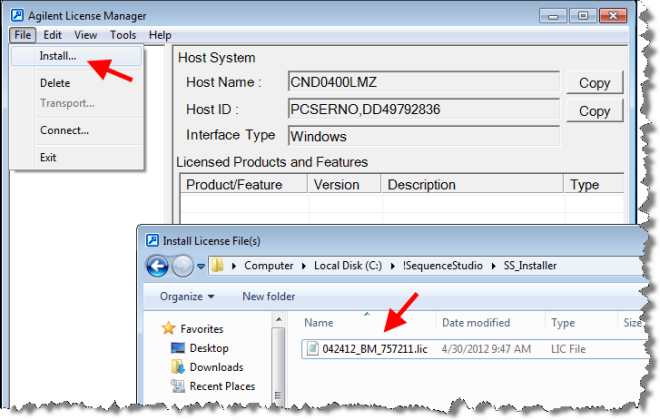The height and width of the screenshot is (420, 660).
Task: Click the Favorites star icon
Action: click(168, 328)
